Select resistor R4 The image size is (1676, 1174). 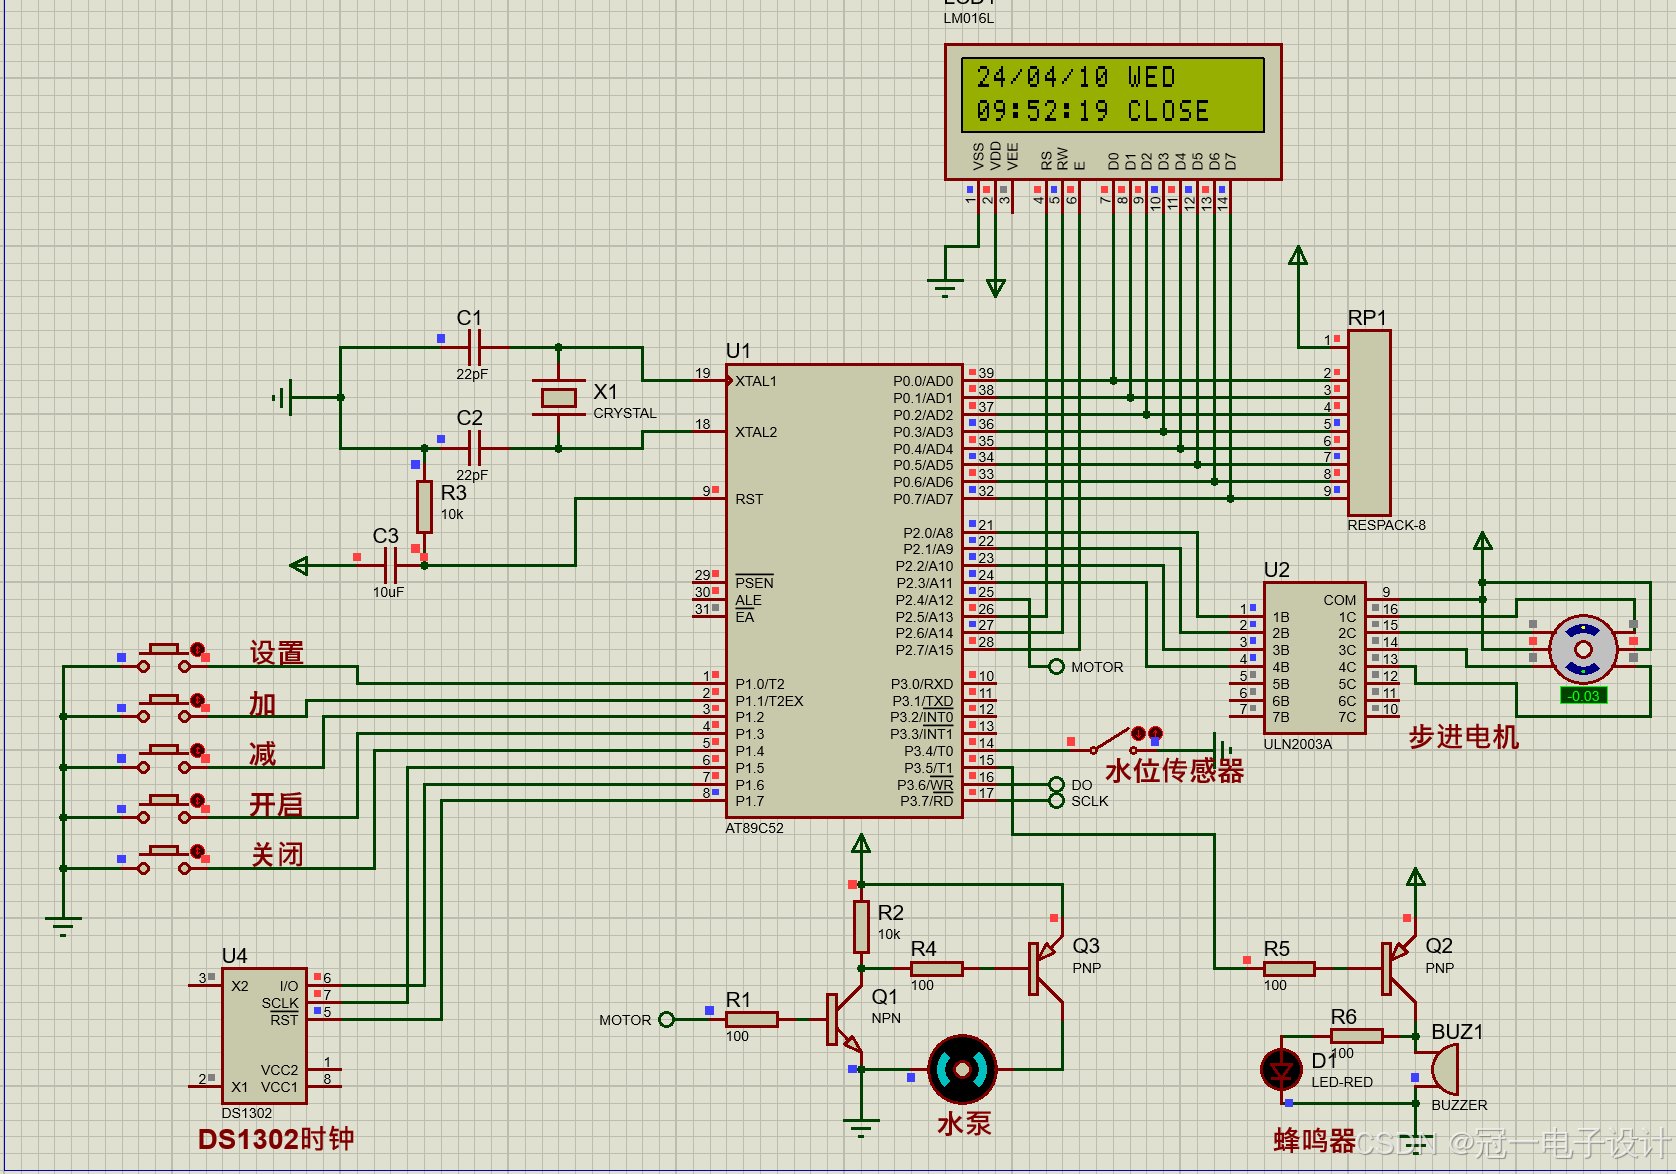point(937,968)
